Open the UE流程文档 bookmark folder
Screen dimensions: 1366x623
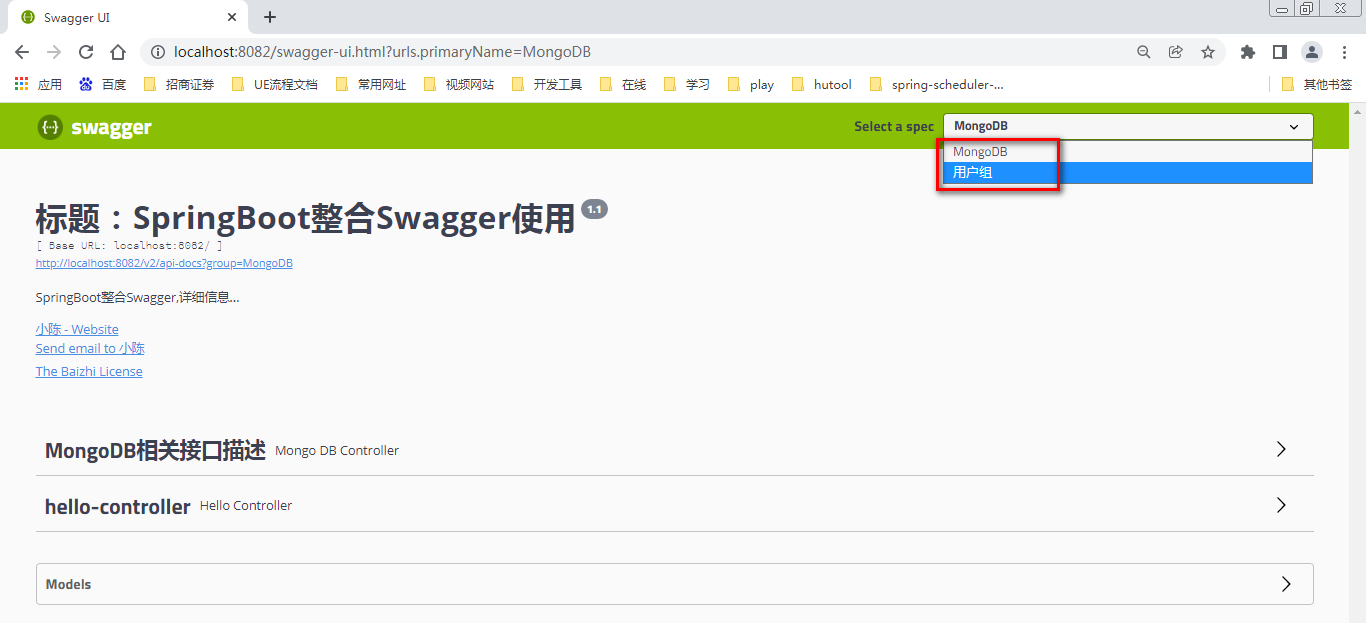(275, 84)
